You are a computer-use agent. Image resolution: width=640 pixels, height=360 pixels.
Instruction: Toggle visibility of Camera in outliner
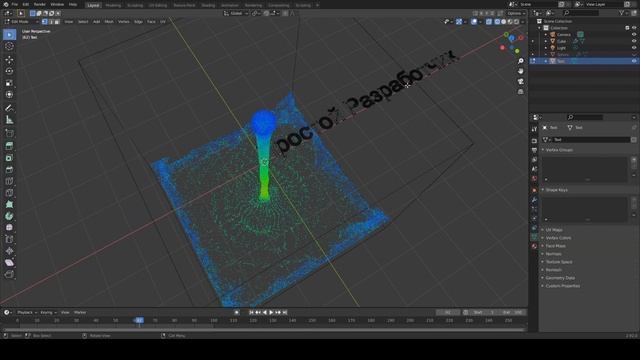(x=634, y=35)
